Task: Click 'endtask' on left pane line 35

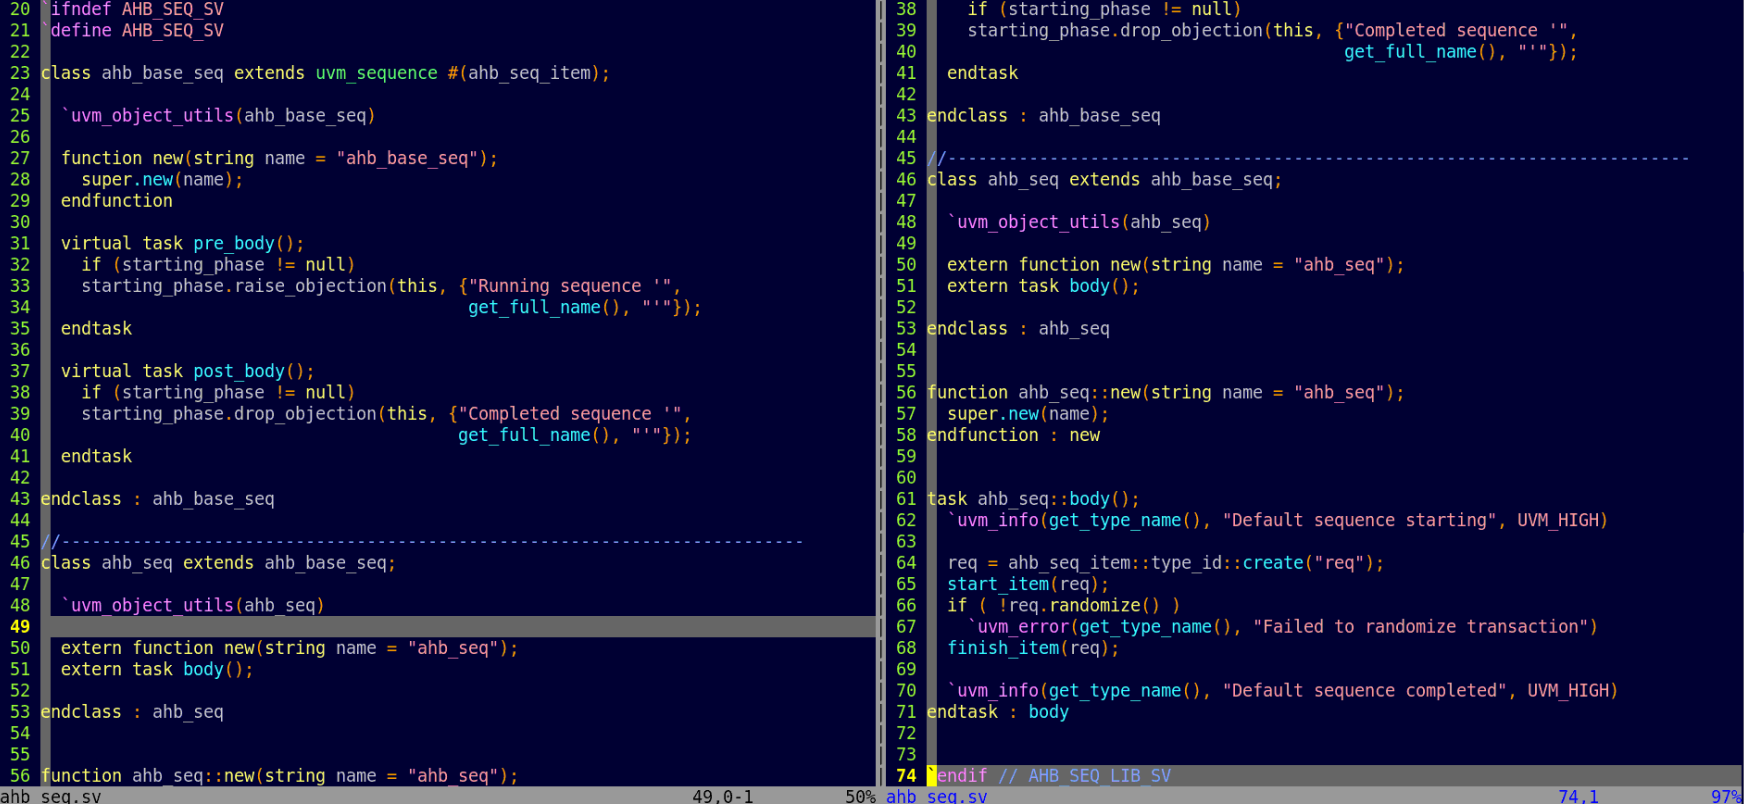Action: [96, 328]
